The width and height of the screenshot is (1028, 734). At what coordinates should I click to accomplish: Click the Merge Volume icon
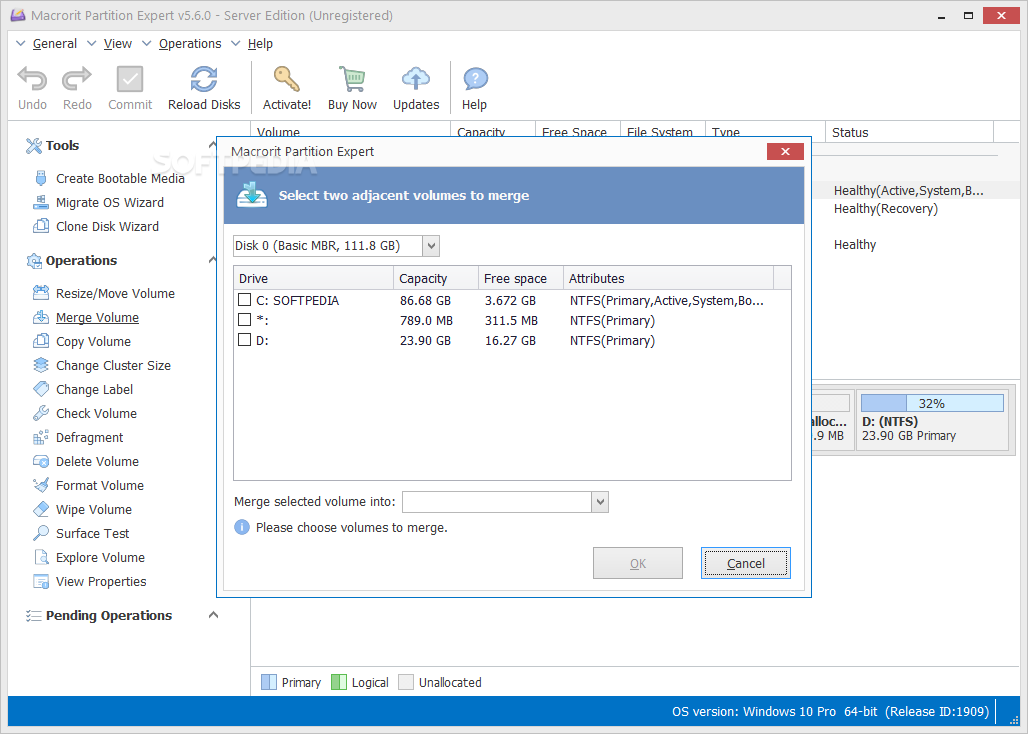[x=41, y=317]
